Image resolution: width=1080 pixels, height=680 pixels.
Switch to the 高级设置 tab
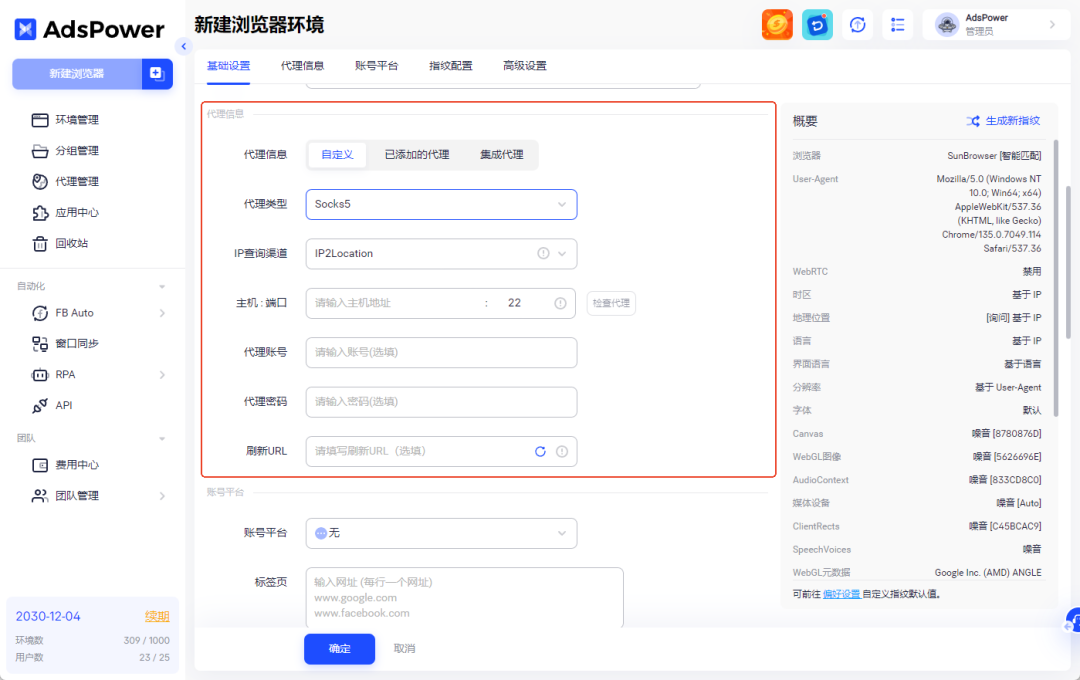pyautogui.click(x=524, y=66)
